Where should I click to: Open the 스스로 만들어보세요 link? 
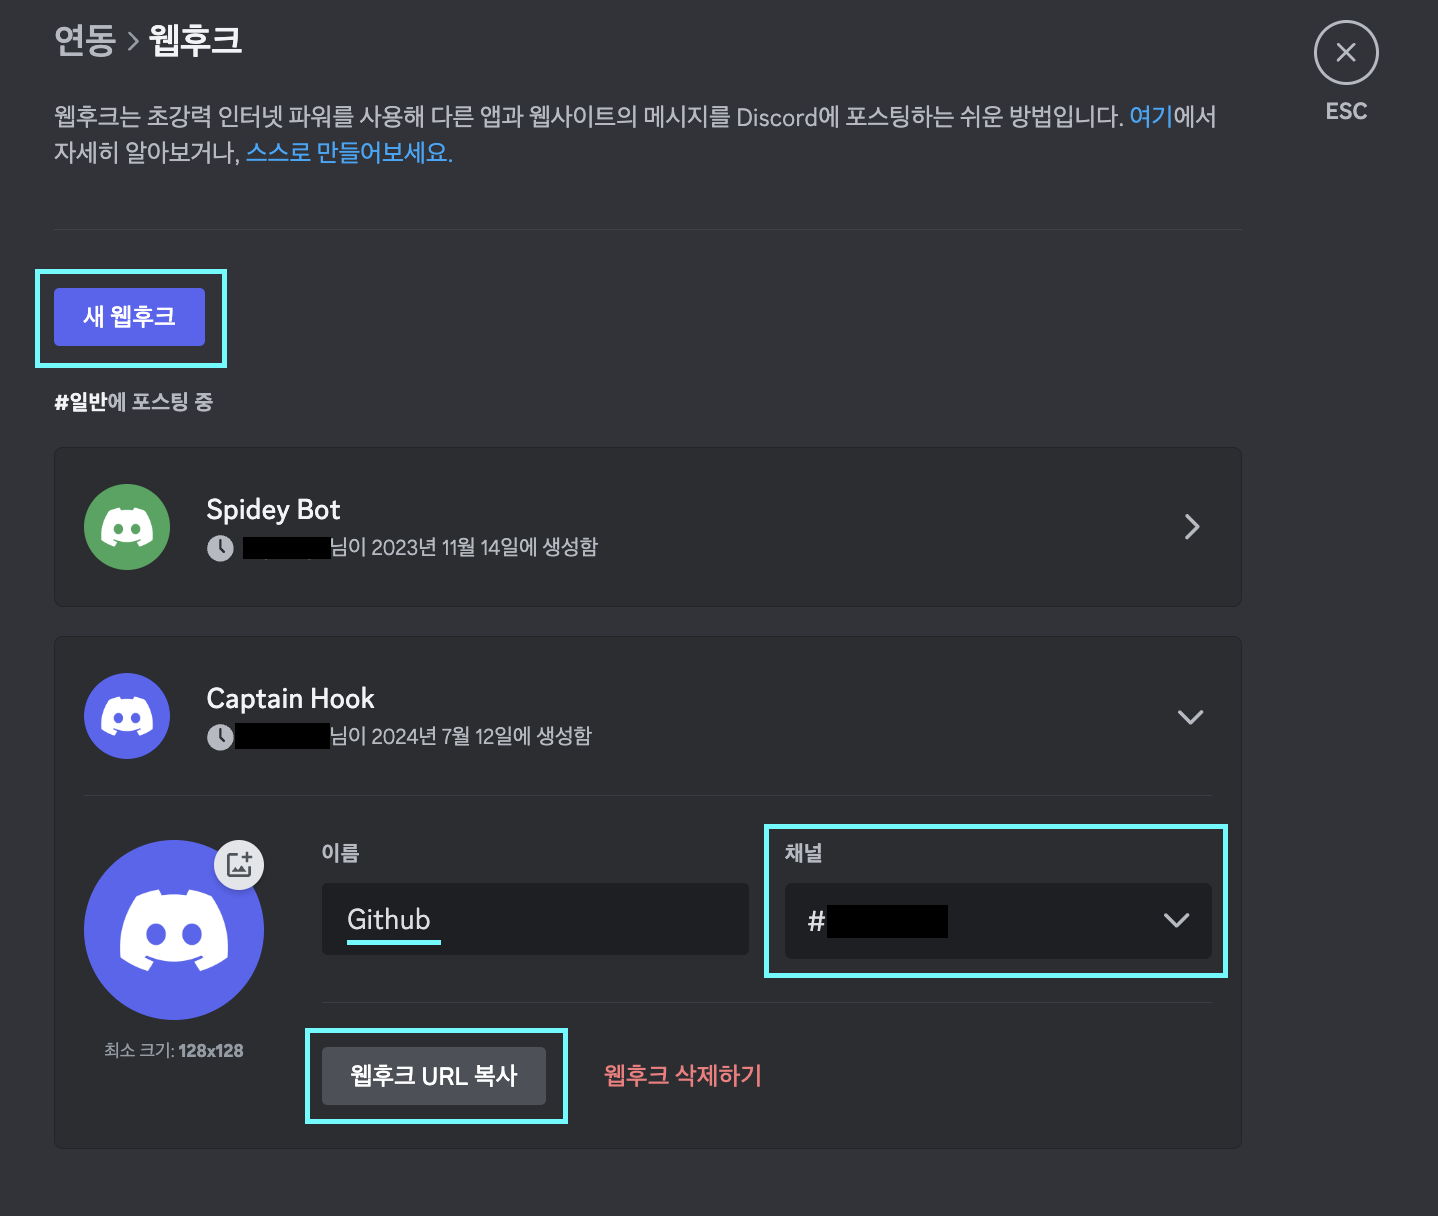click(349, 153)
